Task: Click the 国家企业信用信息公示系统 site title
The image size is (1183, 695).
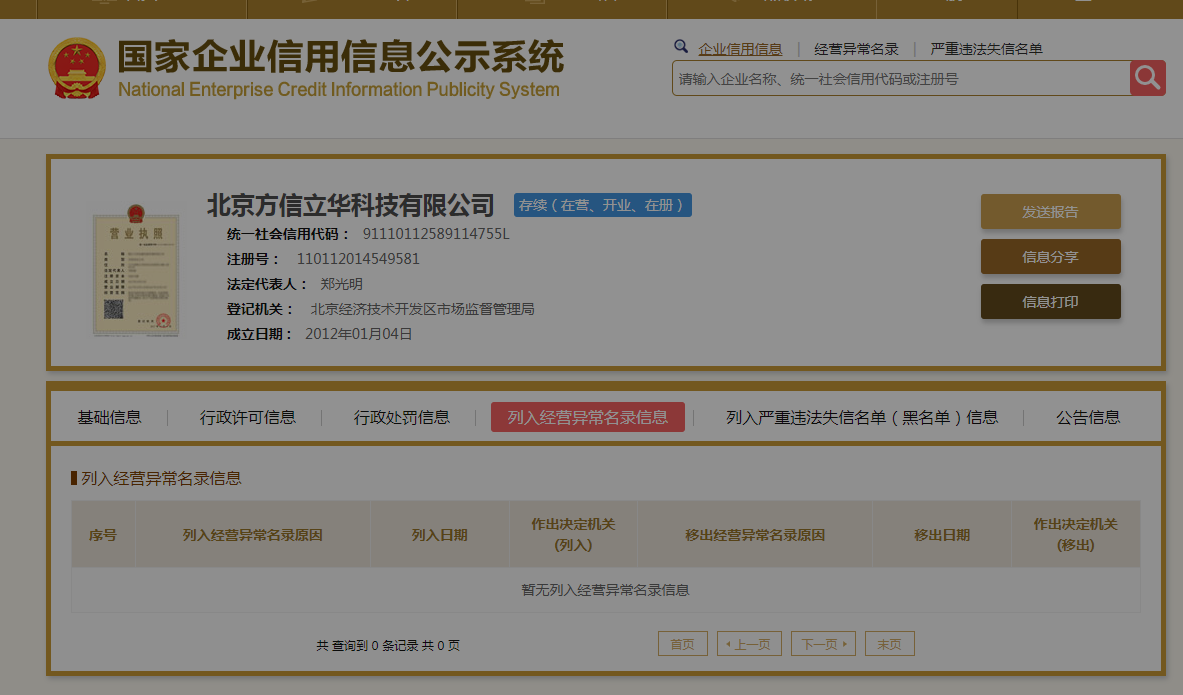Action: [x=340, y=57]
